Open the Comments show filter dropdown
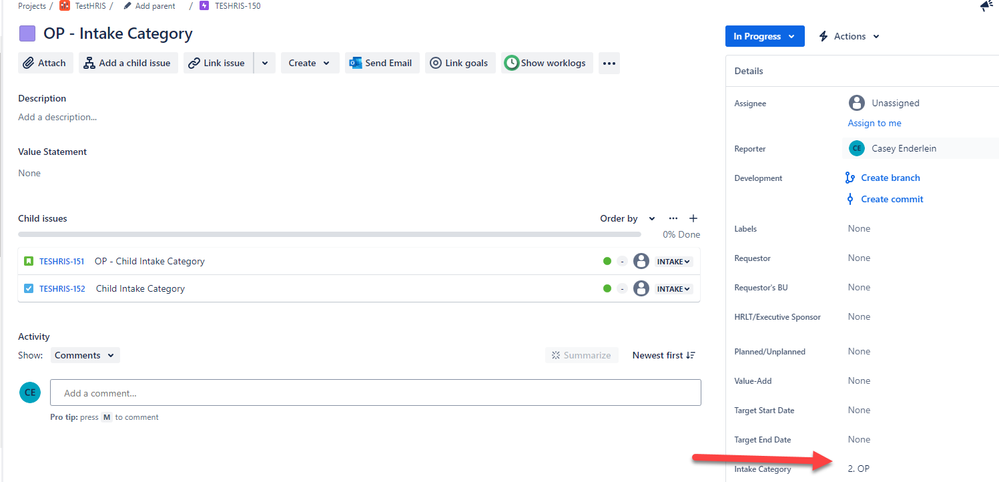The height and width of the screenshot is (482, 999). point(85,355)
